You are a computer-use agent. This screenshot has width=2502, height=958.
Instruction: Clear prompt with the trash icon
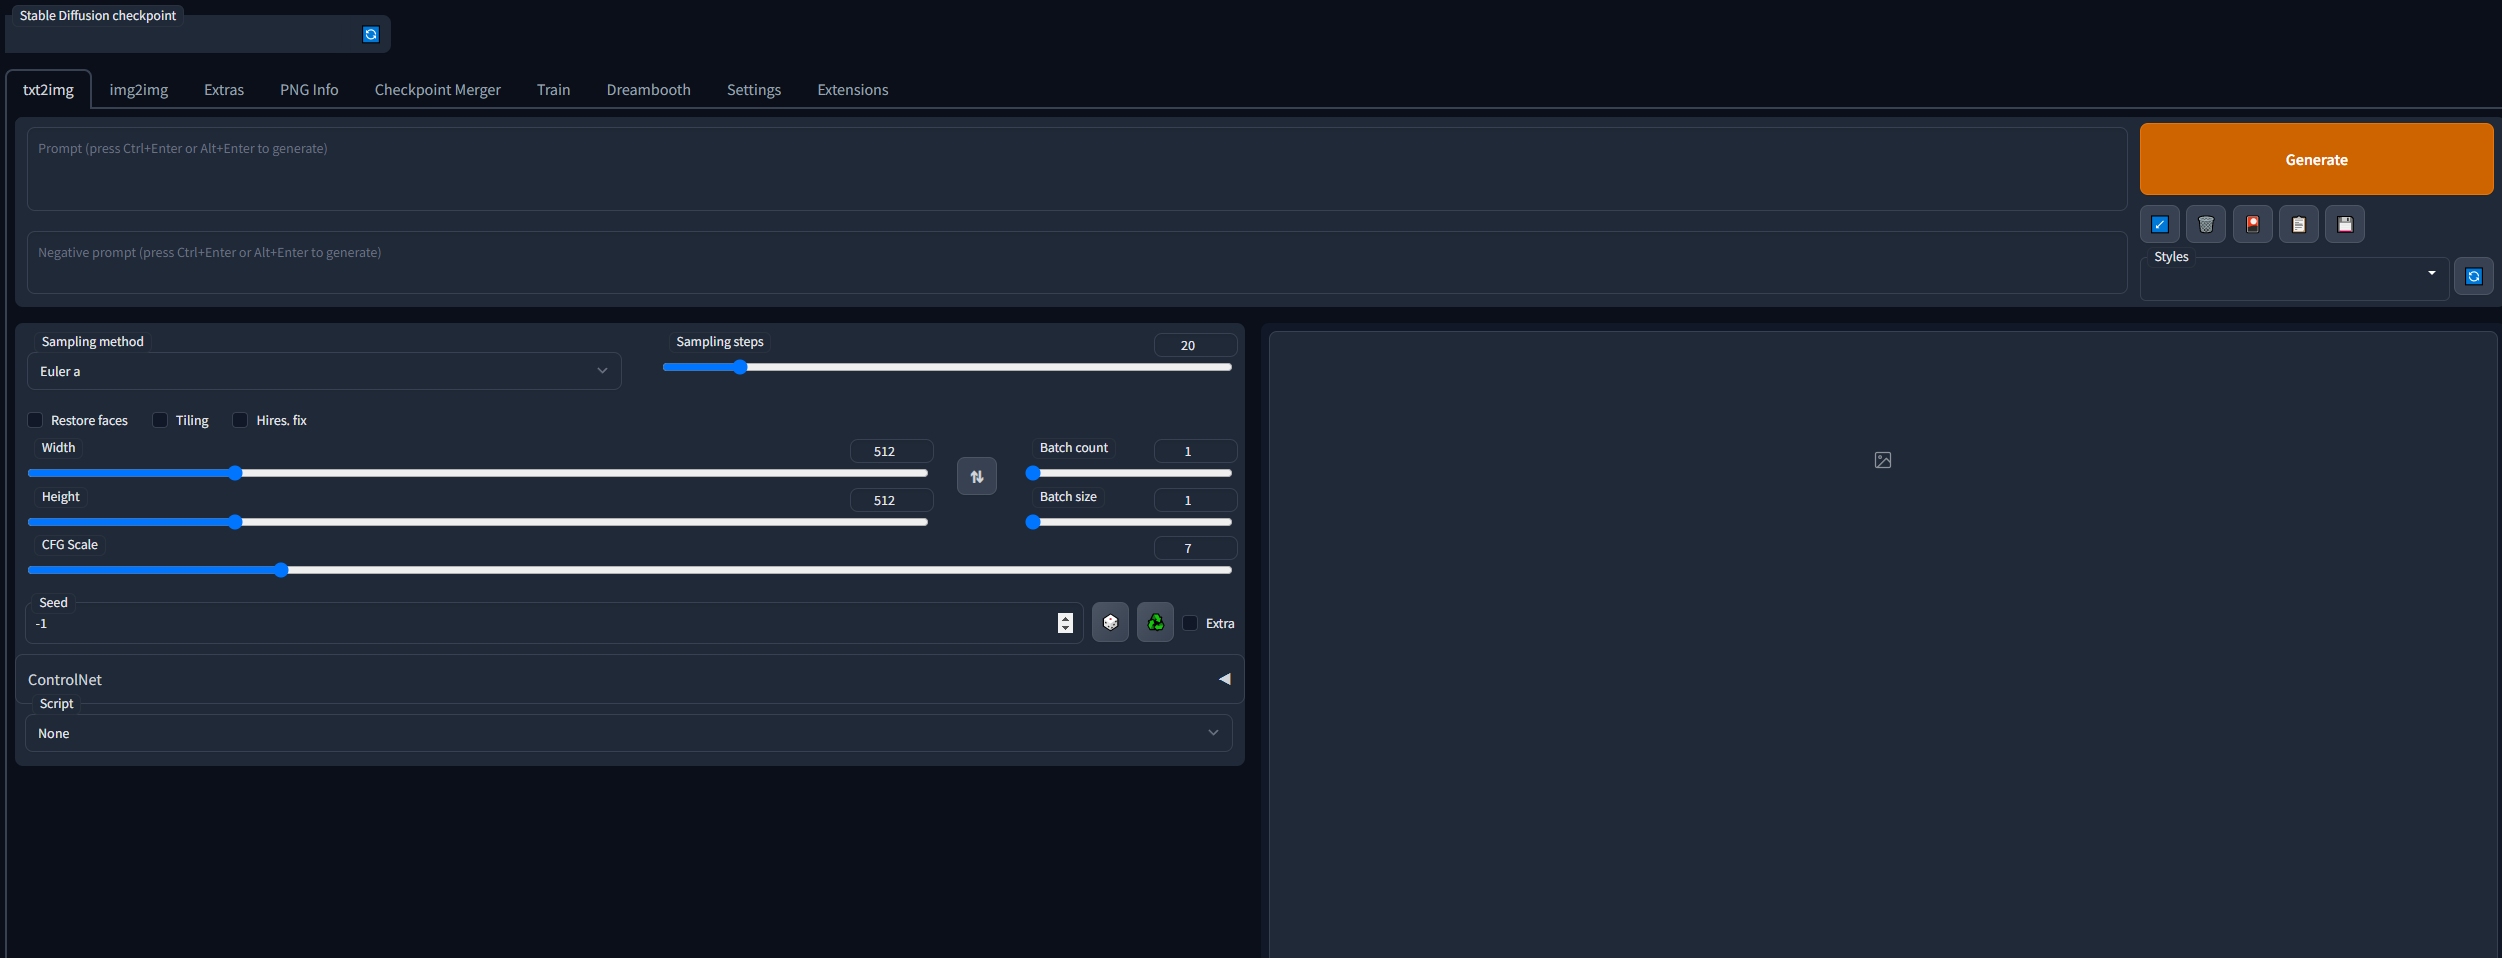pyautogui.click(x=2205, y=224)
